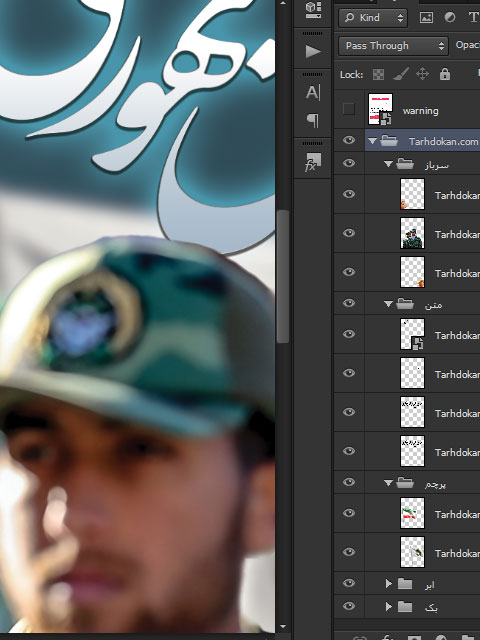Filter layers by pixel layers icon
This screenshot has width=480, height=640.
tap(426, 18)
